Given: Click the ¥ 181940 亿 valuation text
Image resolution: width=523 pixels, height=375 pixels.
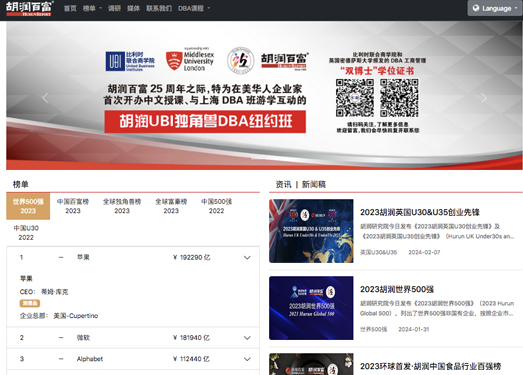Looking at the screenshot, I should tap(191, 338).
